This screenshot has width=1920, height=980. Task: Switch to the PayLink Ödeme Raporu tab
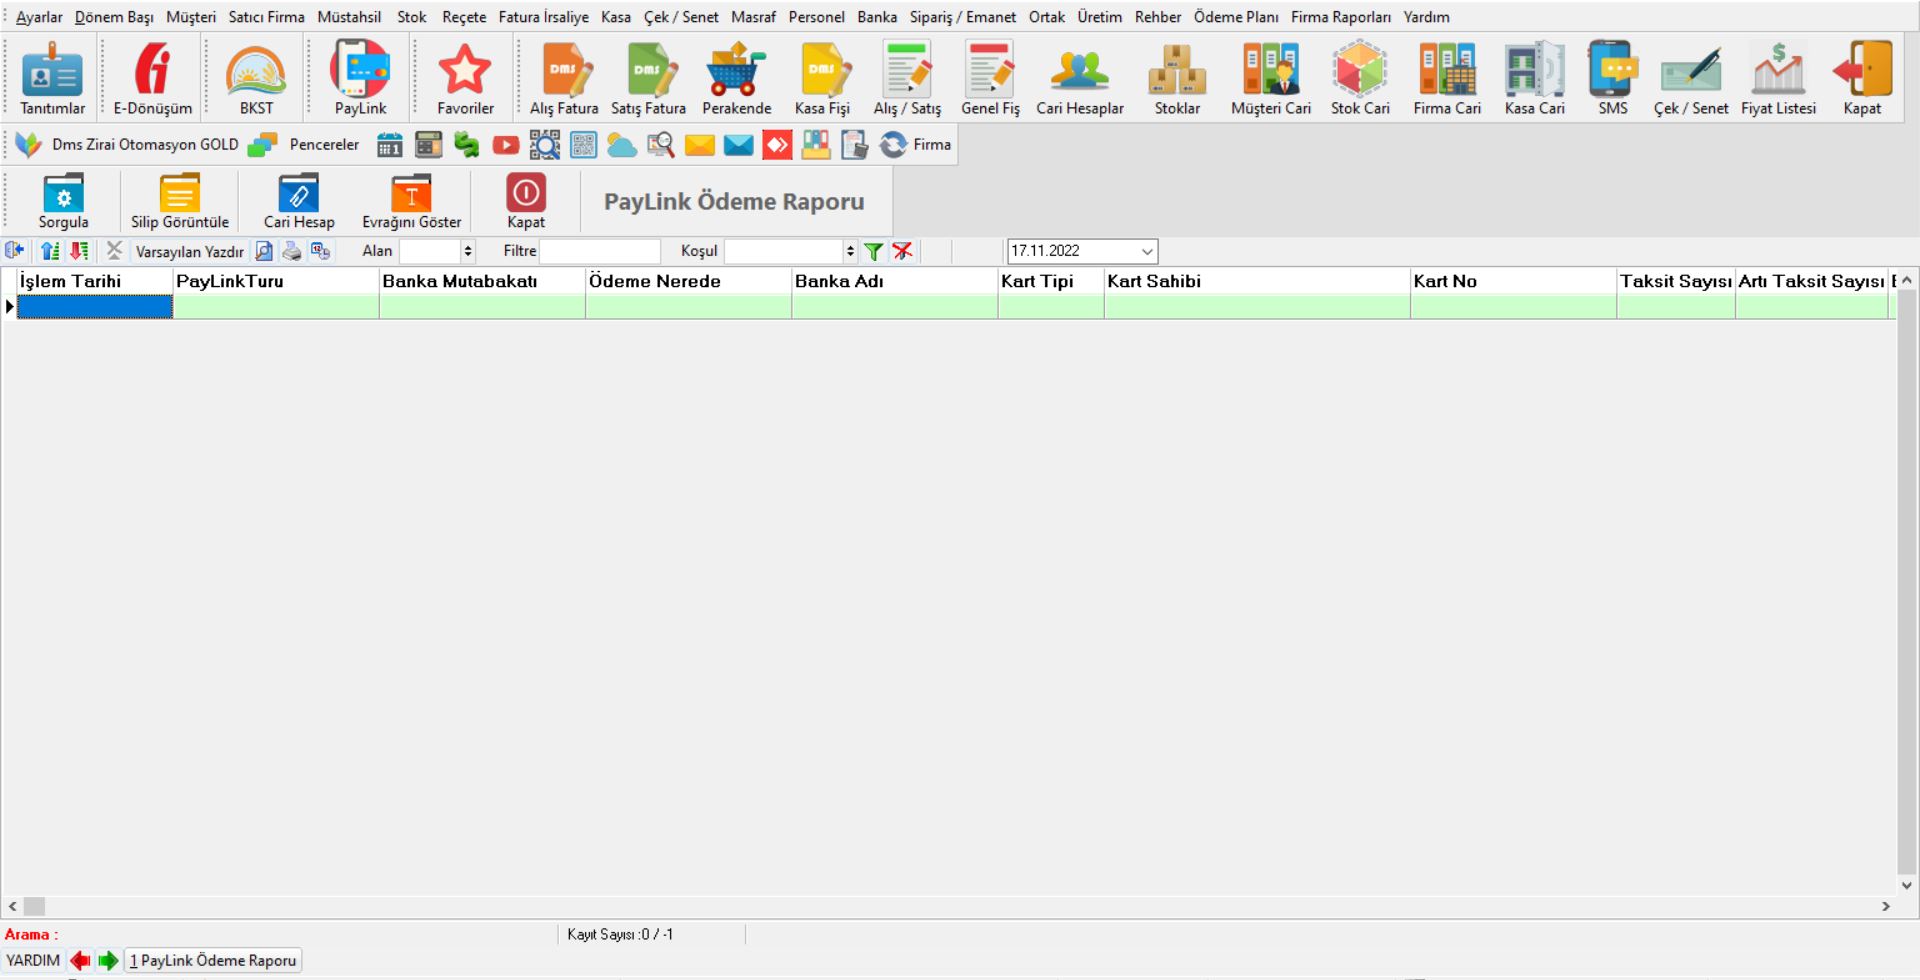pyautogui.click(x=214, y=961)
